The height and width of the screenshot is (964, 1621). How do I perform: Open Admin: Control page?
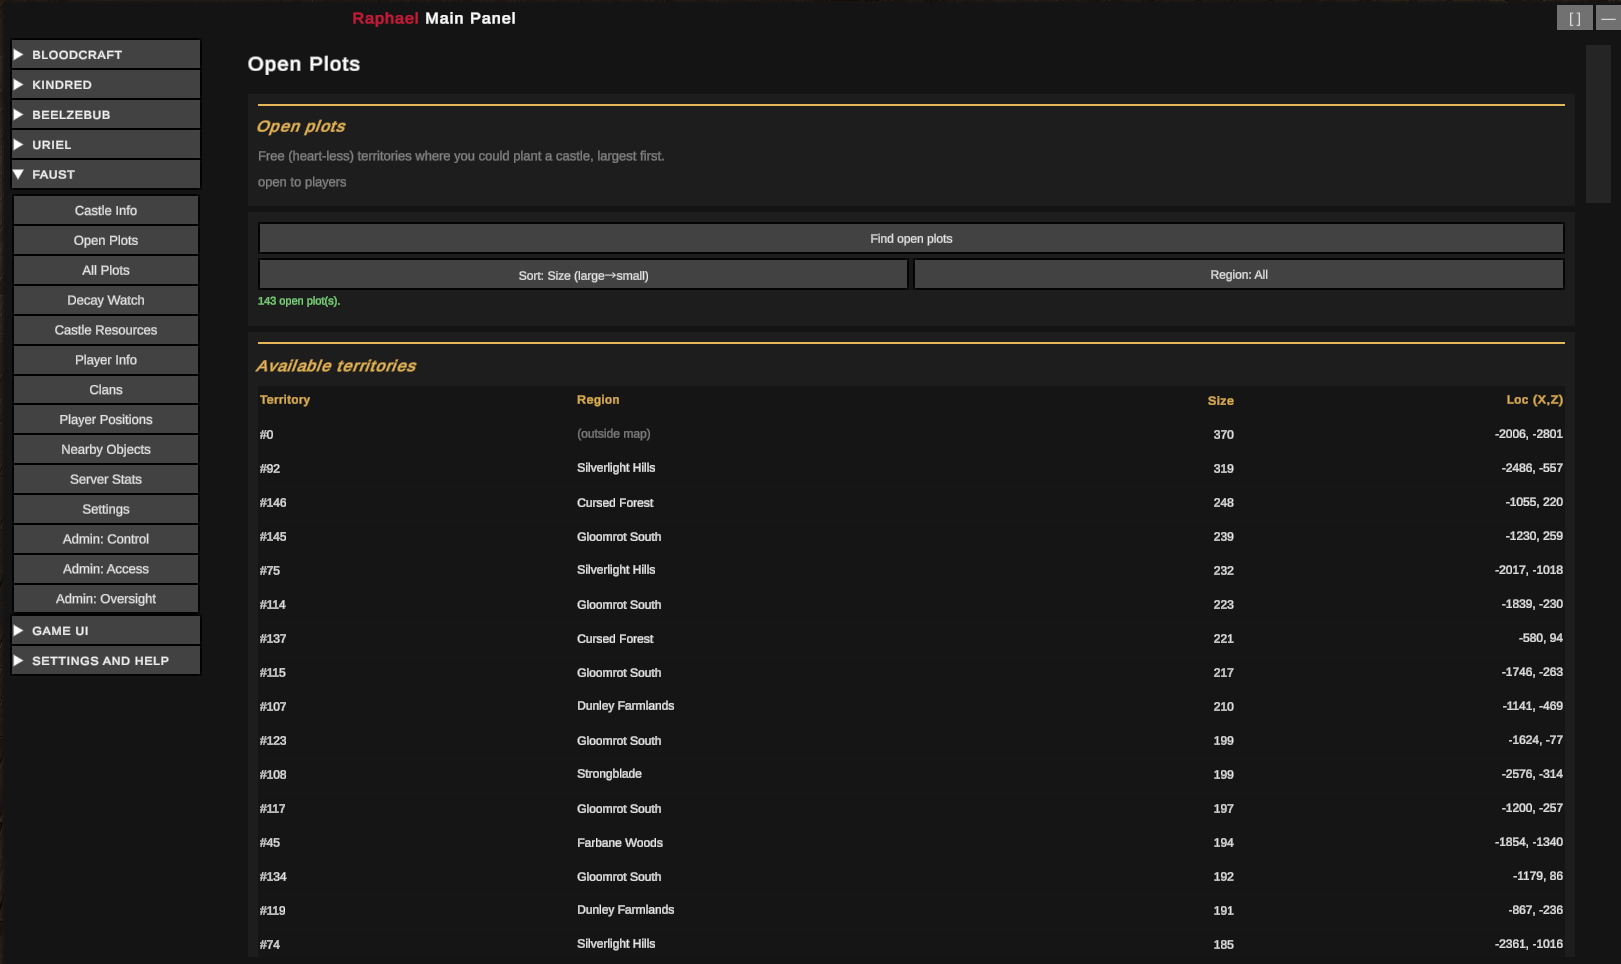(x=106, y=539)
